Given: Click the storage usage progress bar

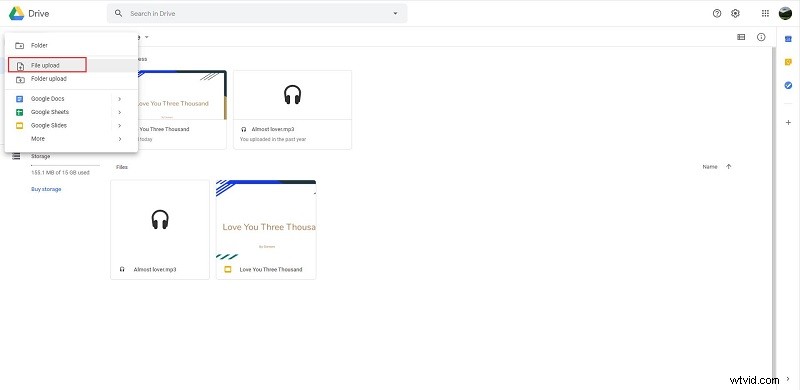Looking at the screenshot, I should 65,165.
